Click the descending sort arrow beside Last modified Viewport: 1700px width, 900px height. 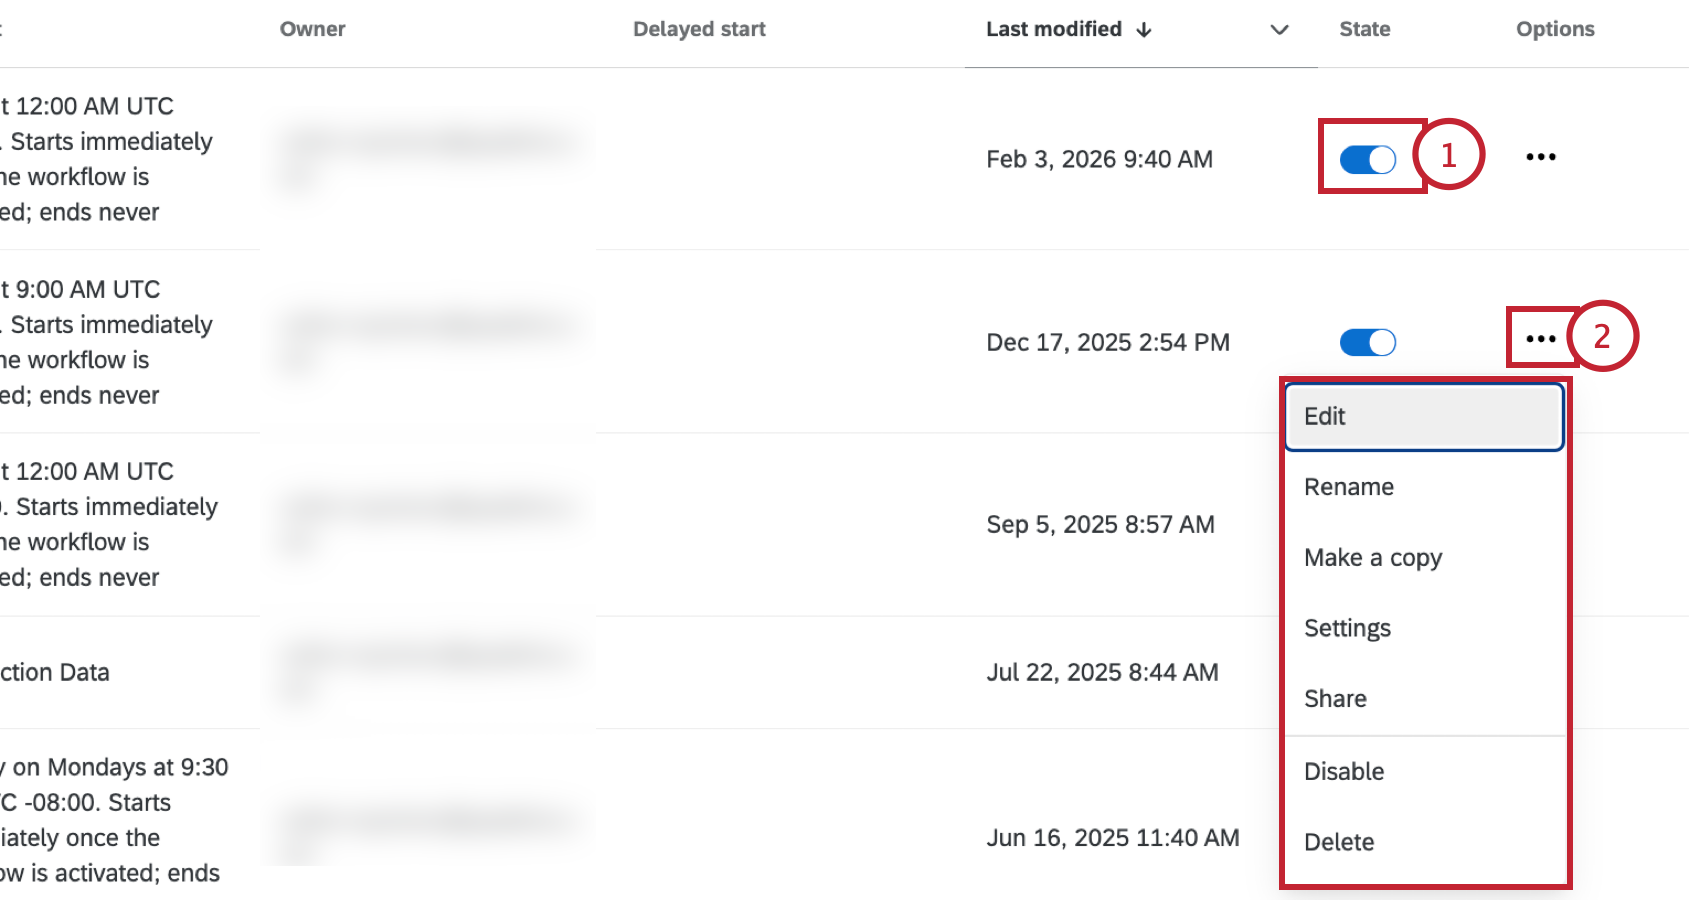tap(1144, 29)
